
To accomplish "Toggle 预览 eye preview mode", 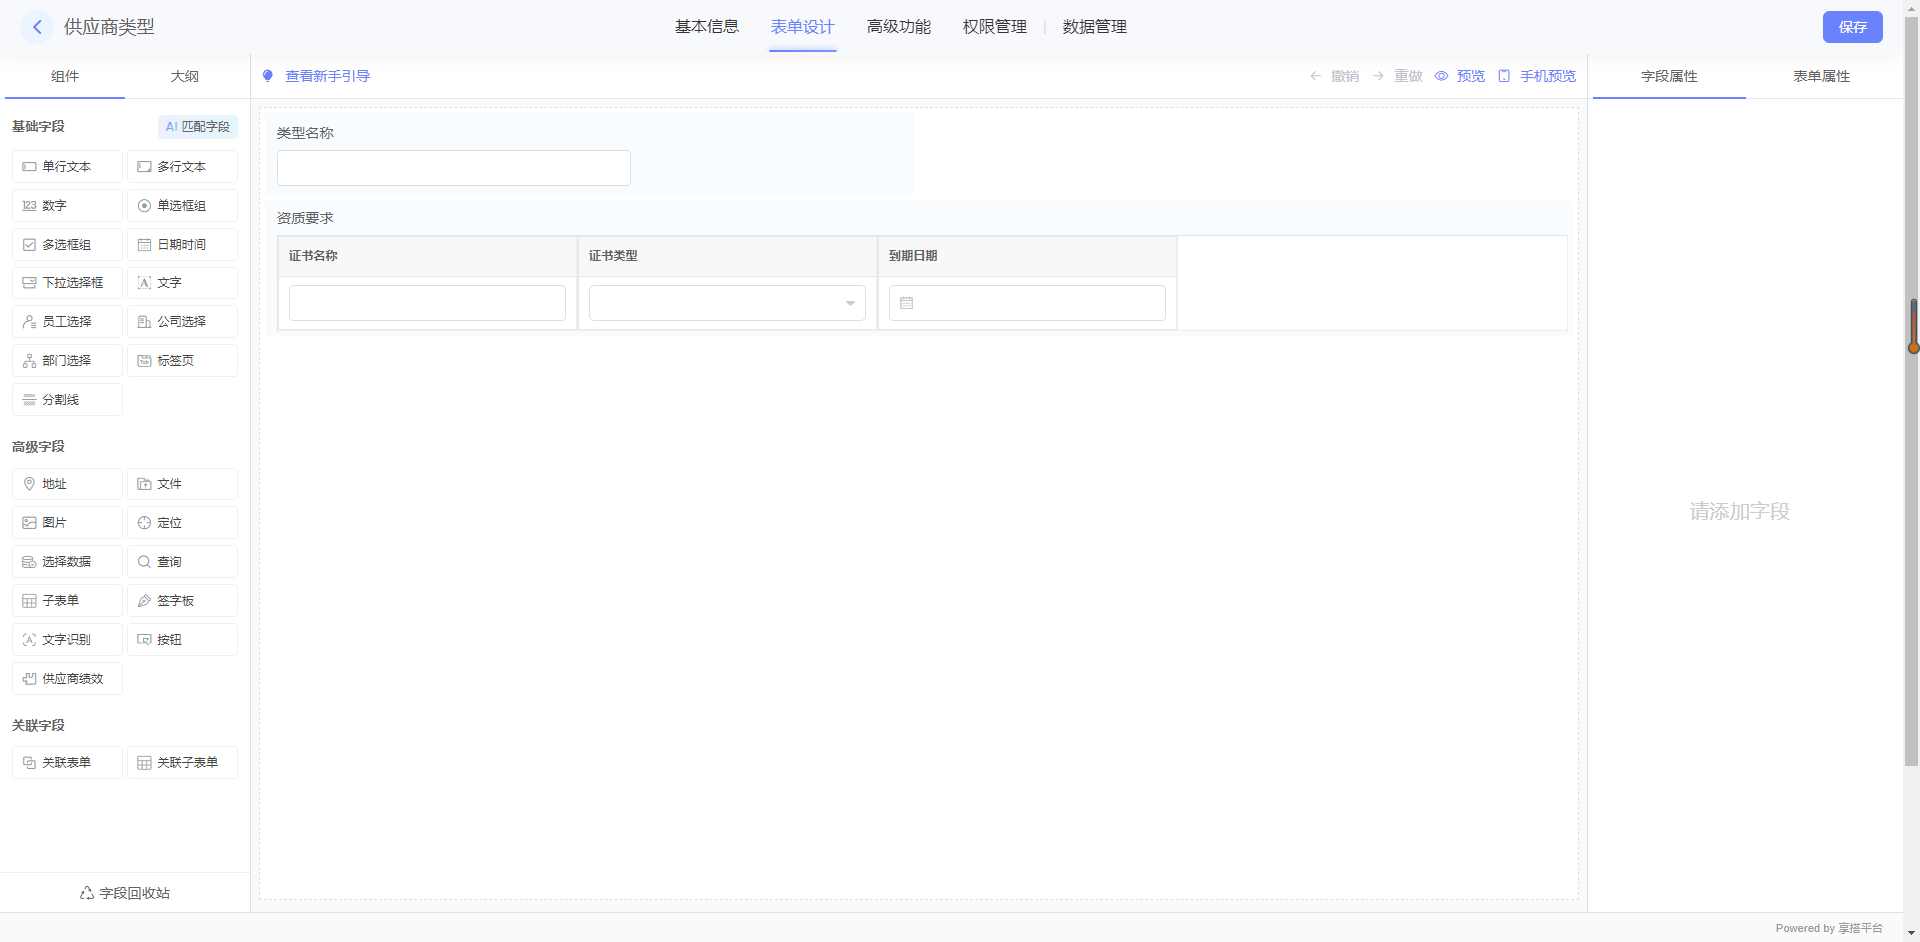I will (1442, 76).
